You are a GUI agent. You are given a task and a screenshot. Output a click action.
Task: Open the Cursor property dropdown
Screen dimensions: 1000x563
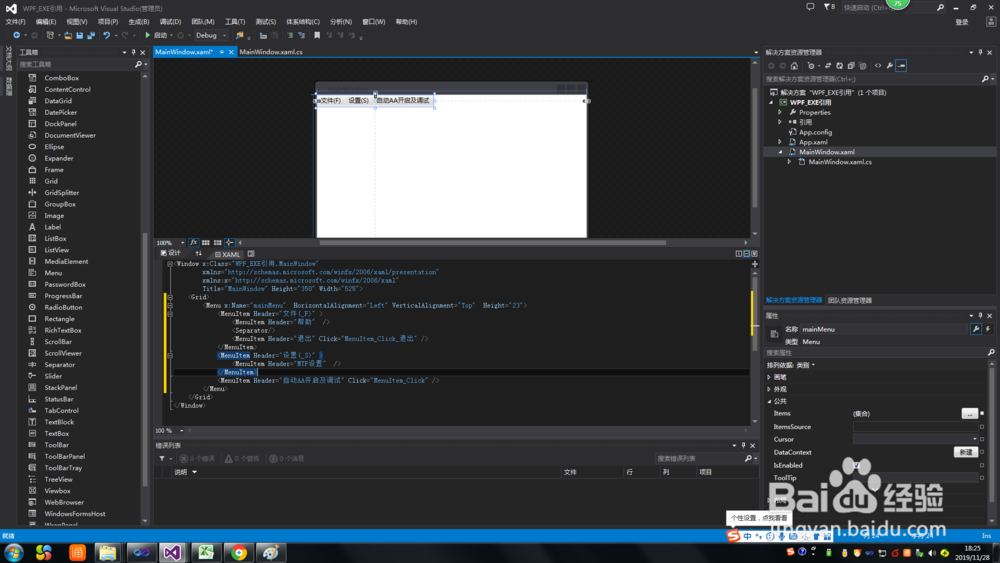pos(974,439)
